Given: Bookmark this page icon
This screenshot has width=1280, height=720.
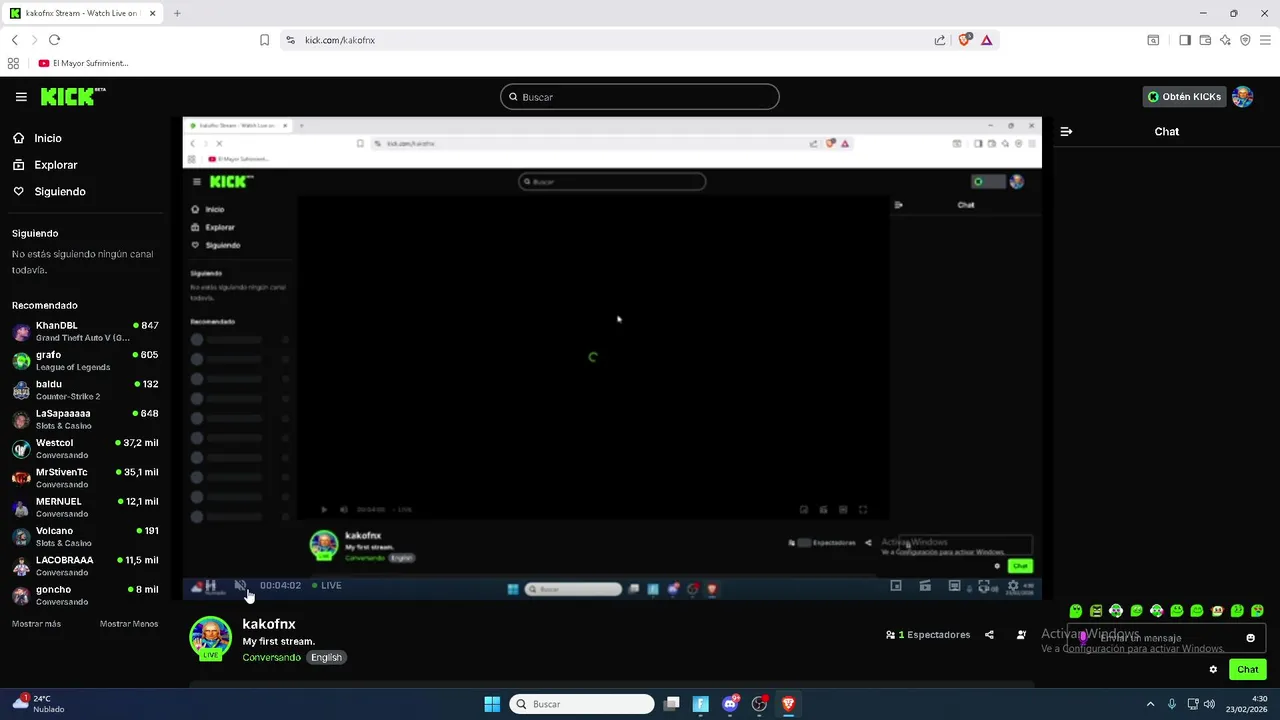Looking at the screenshot, I should tap(264, 40).
